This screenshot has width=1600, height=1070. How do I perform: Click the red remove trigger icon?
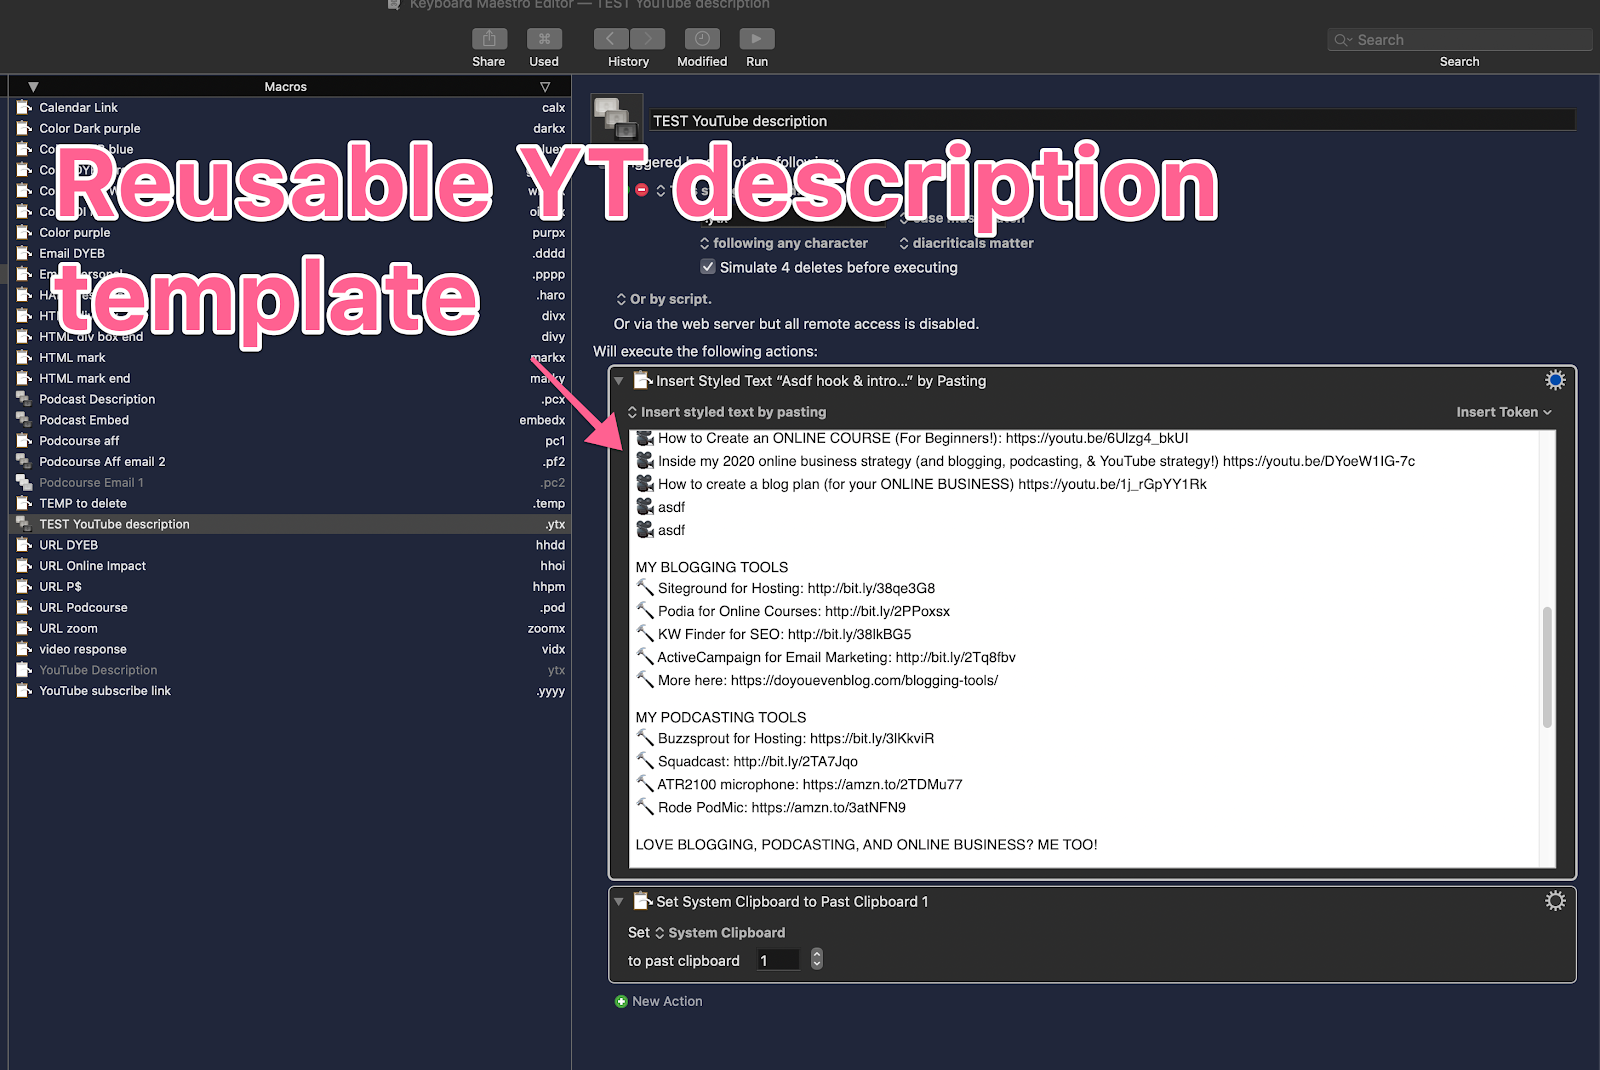pyautogui.click(x=642, y=190)
